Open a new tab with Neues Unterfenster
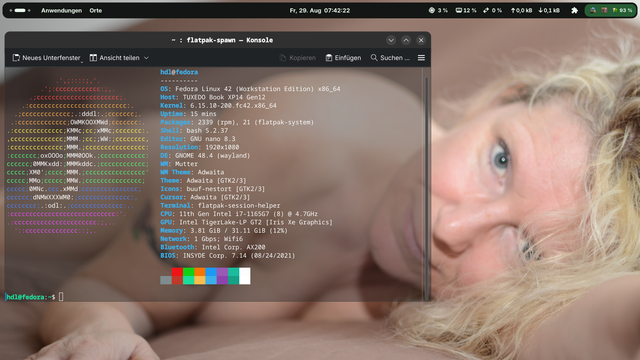 tap(47, 58)
